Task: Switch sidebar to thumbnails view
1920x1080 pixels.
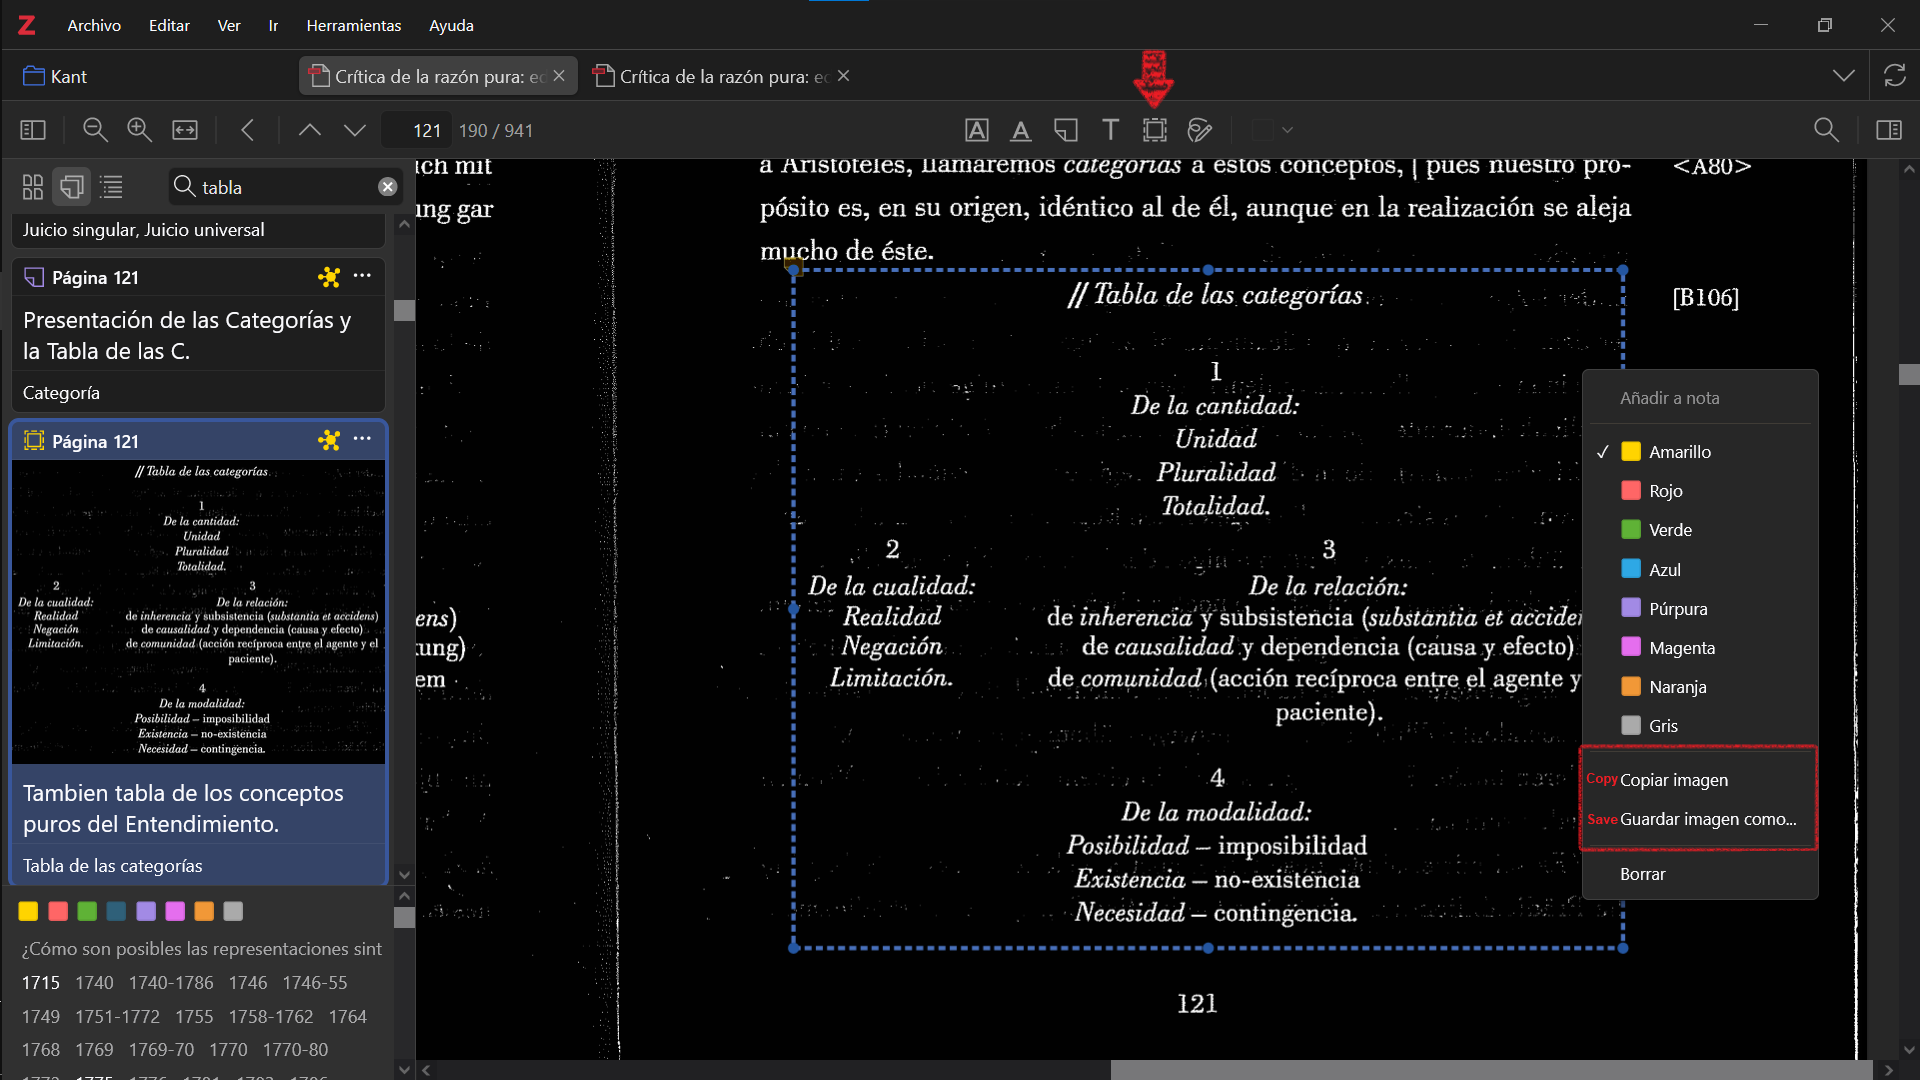Action: coord(33,187)
